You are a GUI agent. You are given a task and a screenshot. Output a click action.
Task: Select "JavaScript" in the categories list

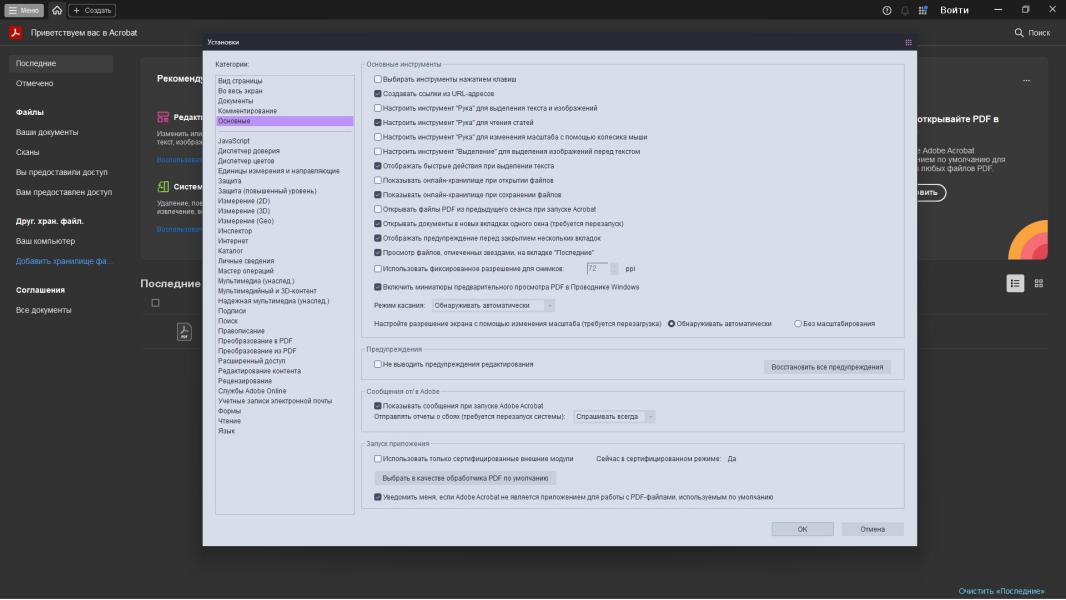[234, 141]
